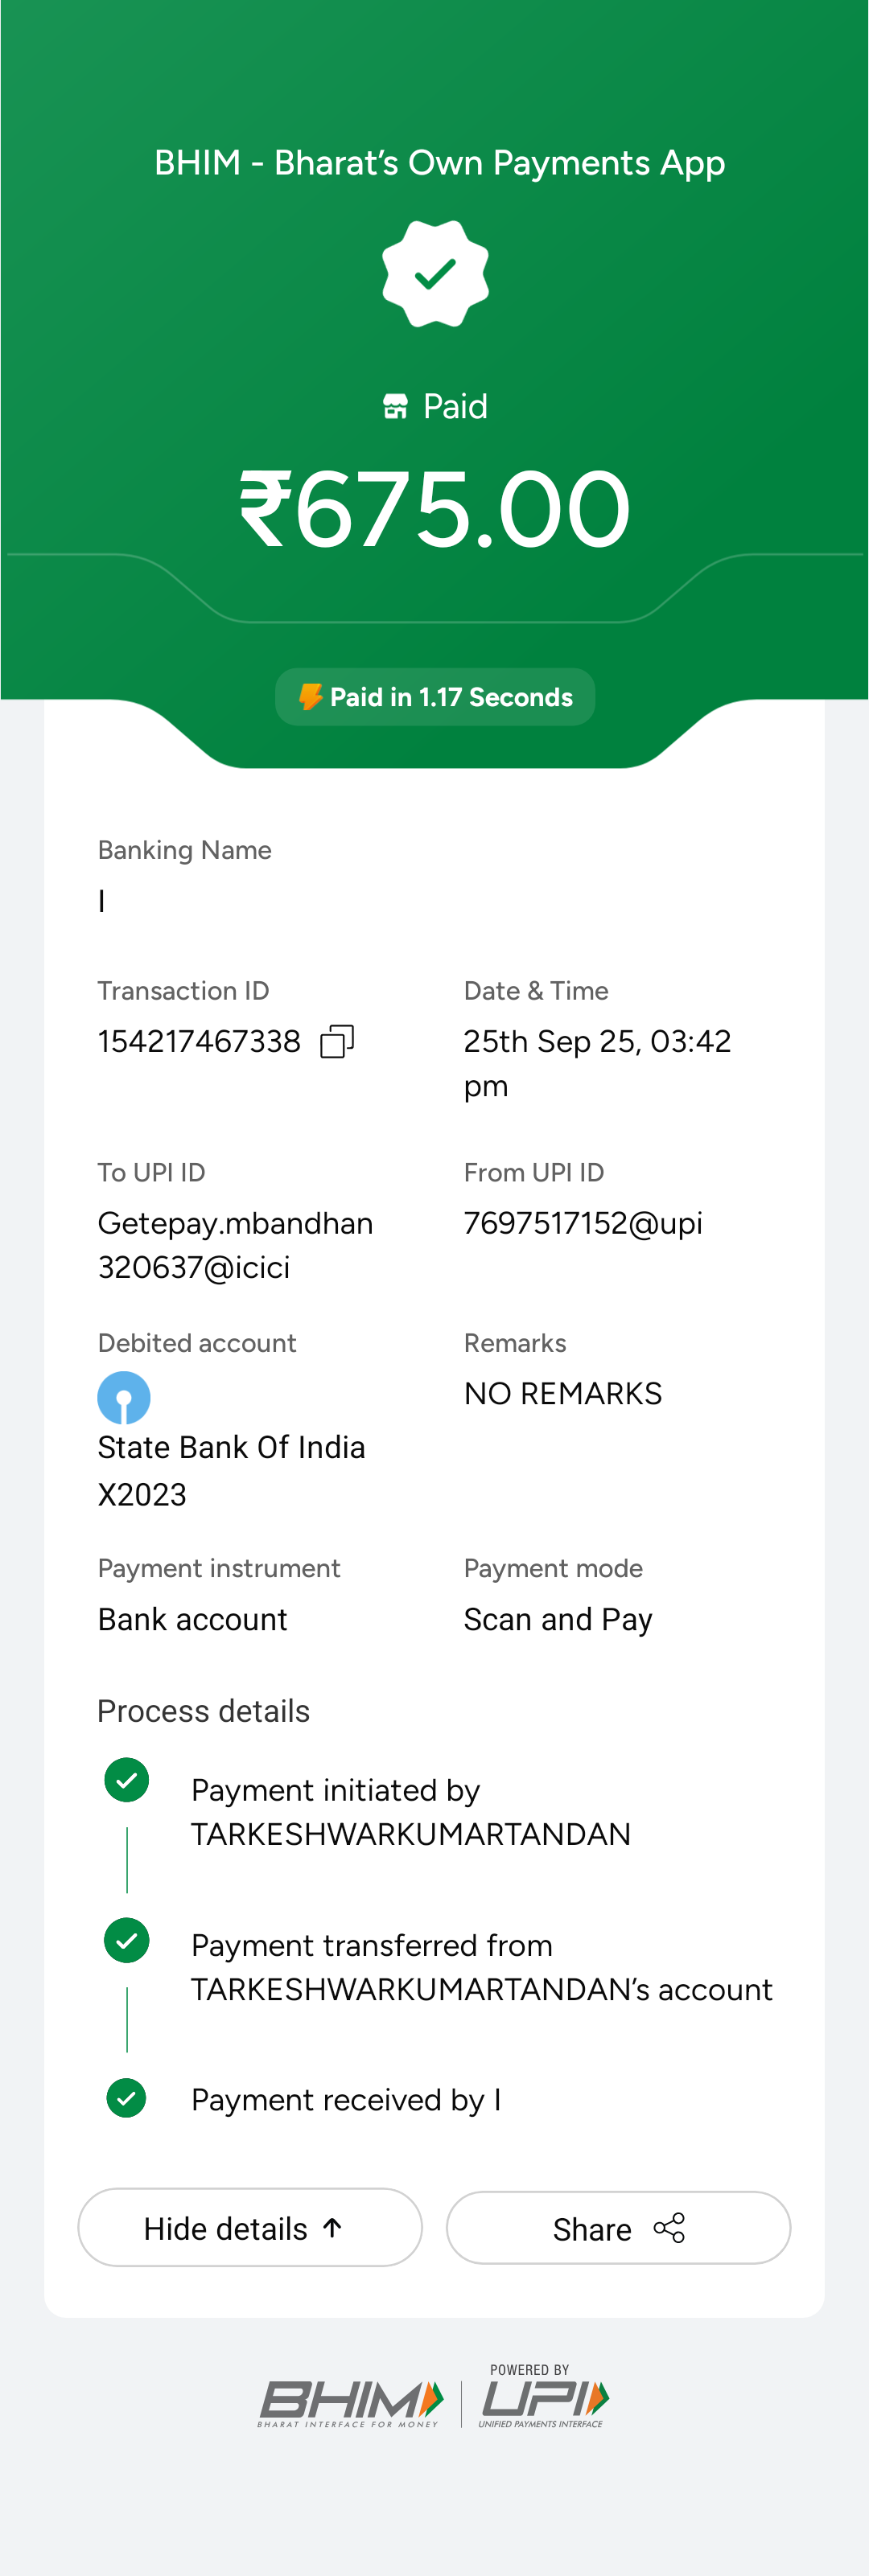Tap the white success badge checkmark
The image size is (869, 2576).
435,274
